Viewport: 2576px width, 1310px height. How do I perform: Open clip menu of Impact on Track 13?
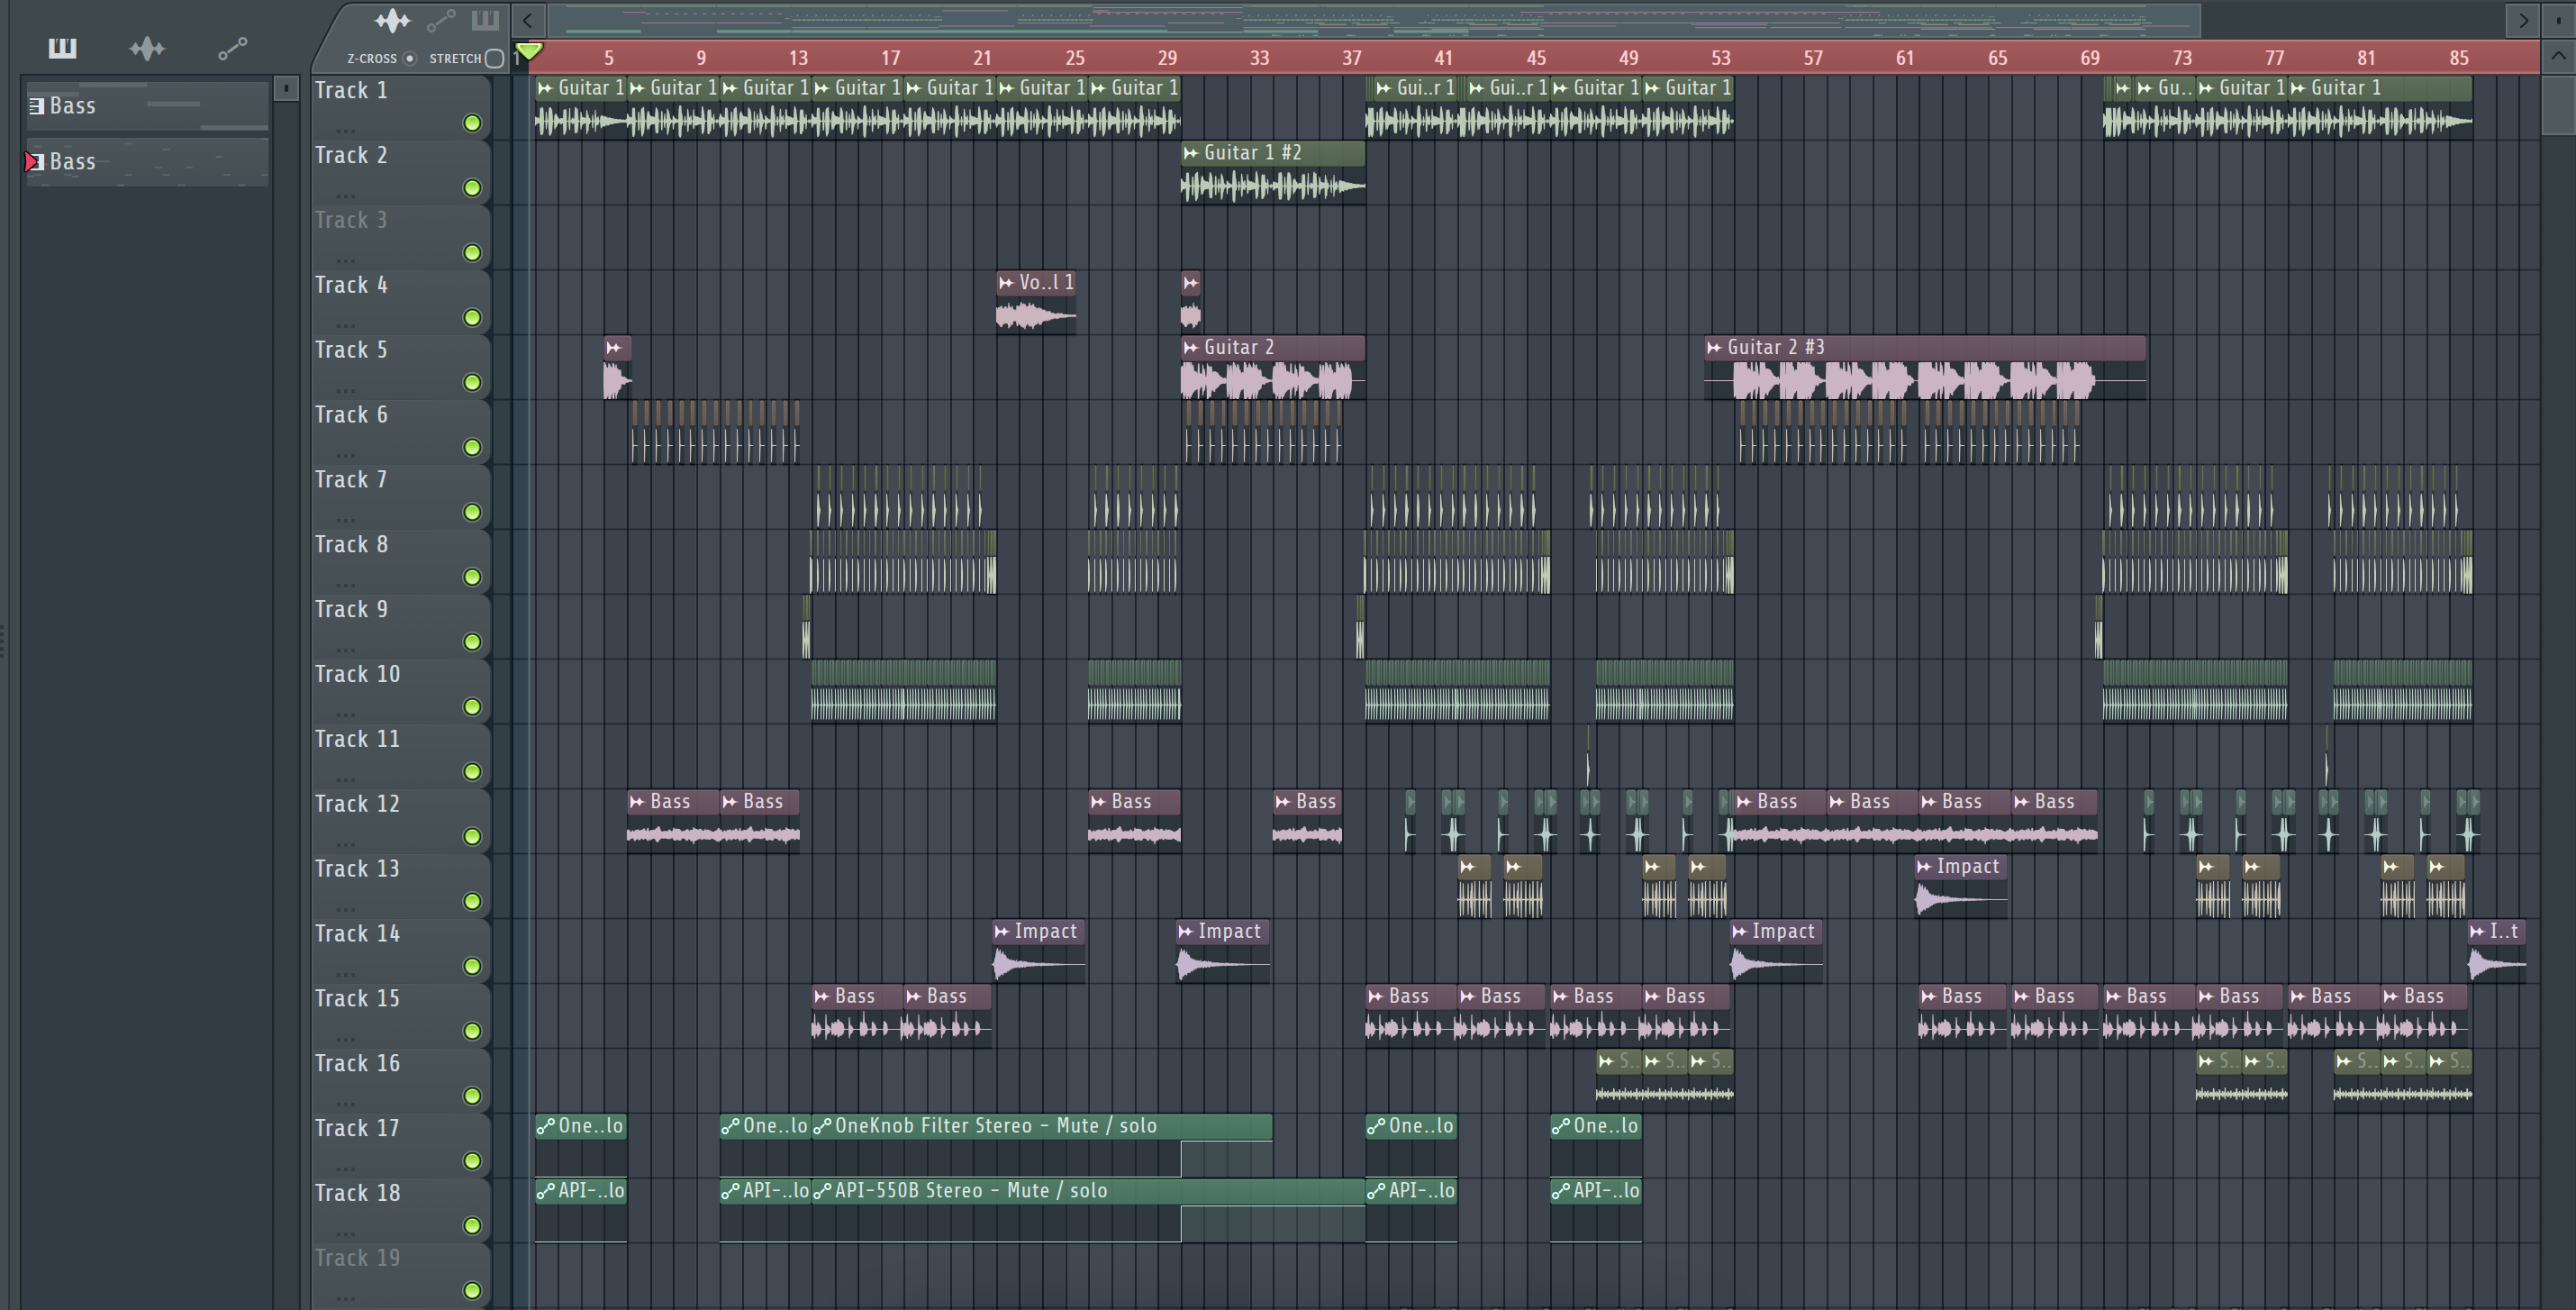coord(1924,867)
